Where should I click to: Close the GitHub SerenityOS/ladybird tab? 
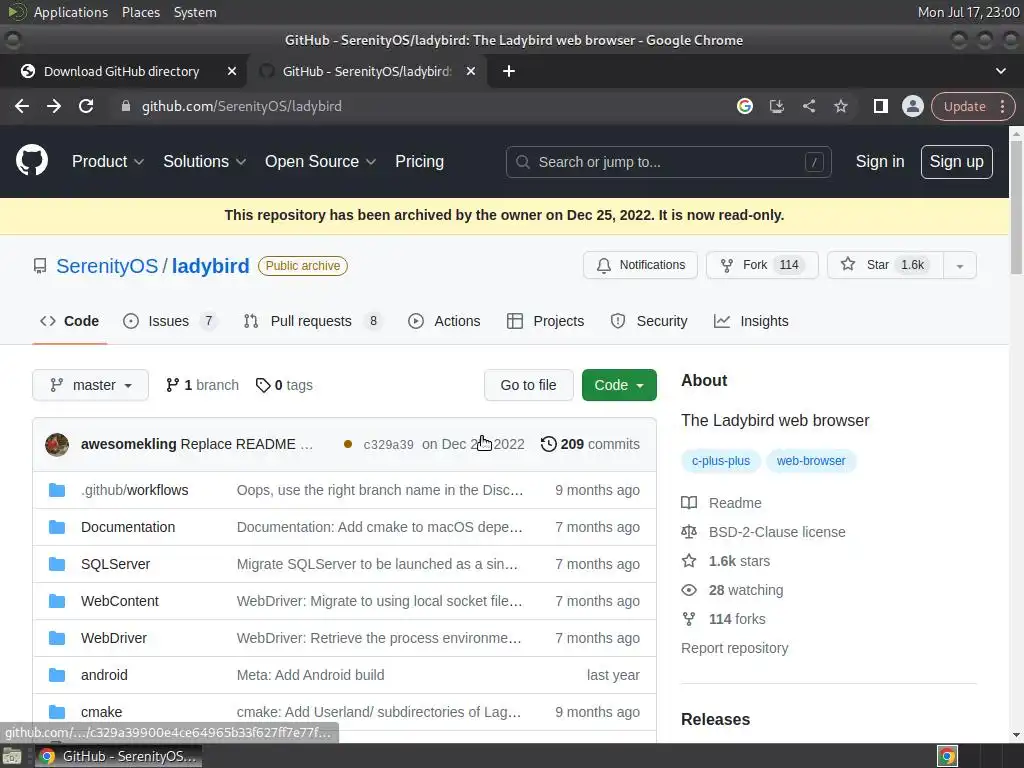pos(471,71)
